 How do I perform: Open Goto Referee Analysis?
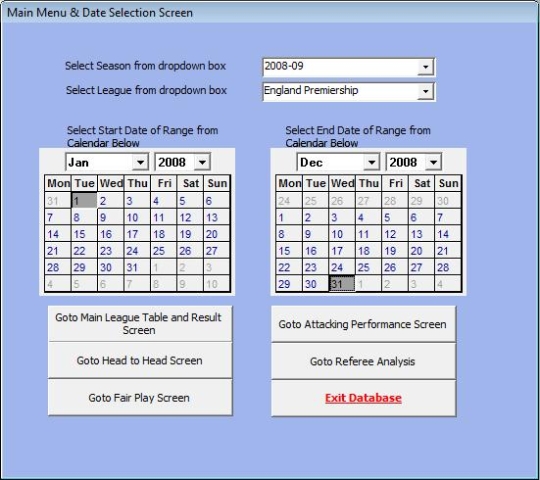(363, 361)
